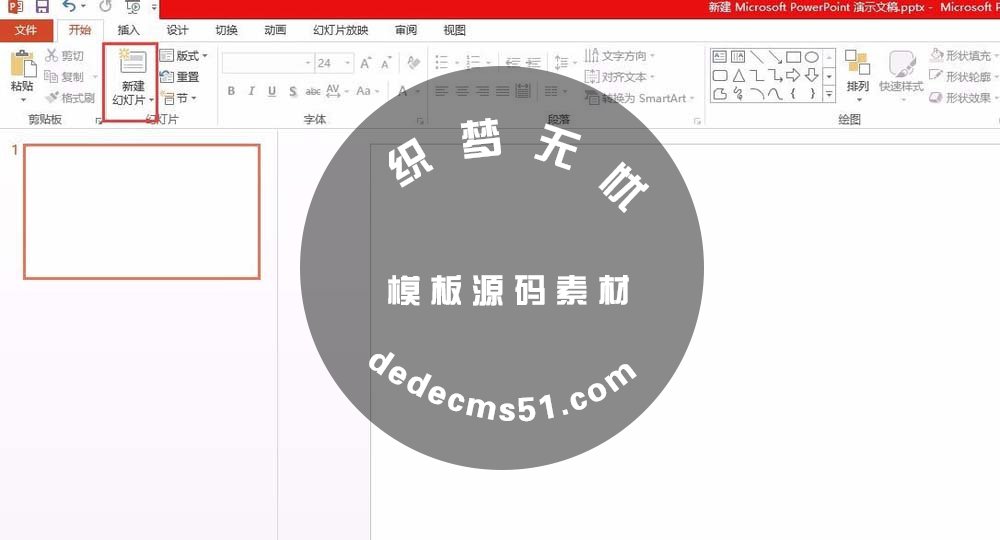Open the 剪贴板 clipboard pane launcher

98,120
